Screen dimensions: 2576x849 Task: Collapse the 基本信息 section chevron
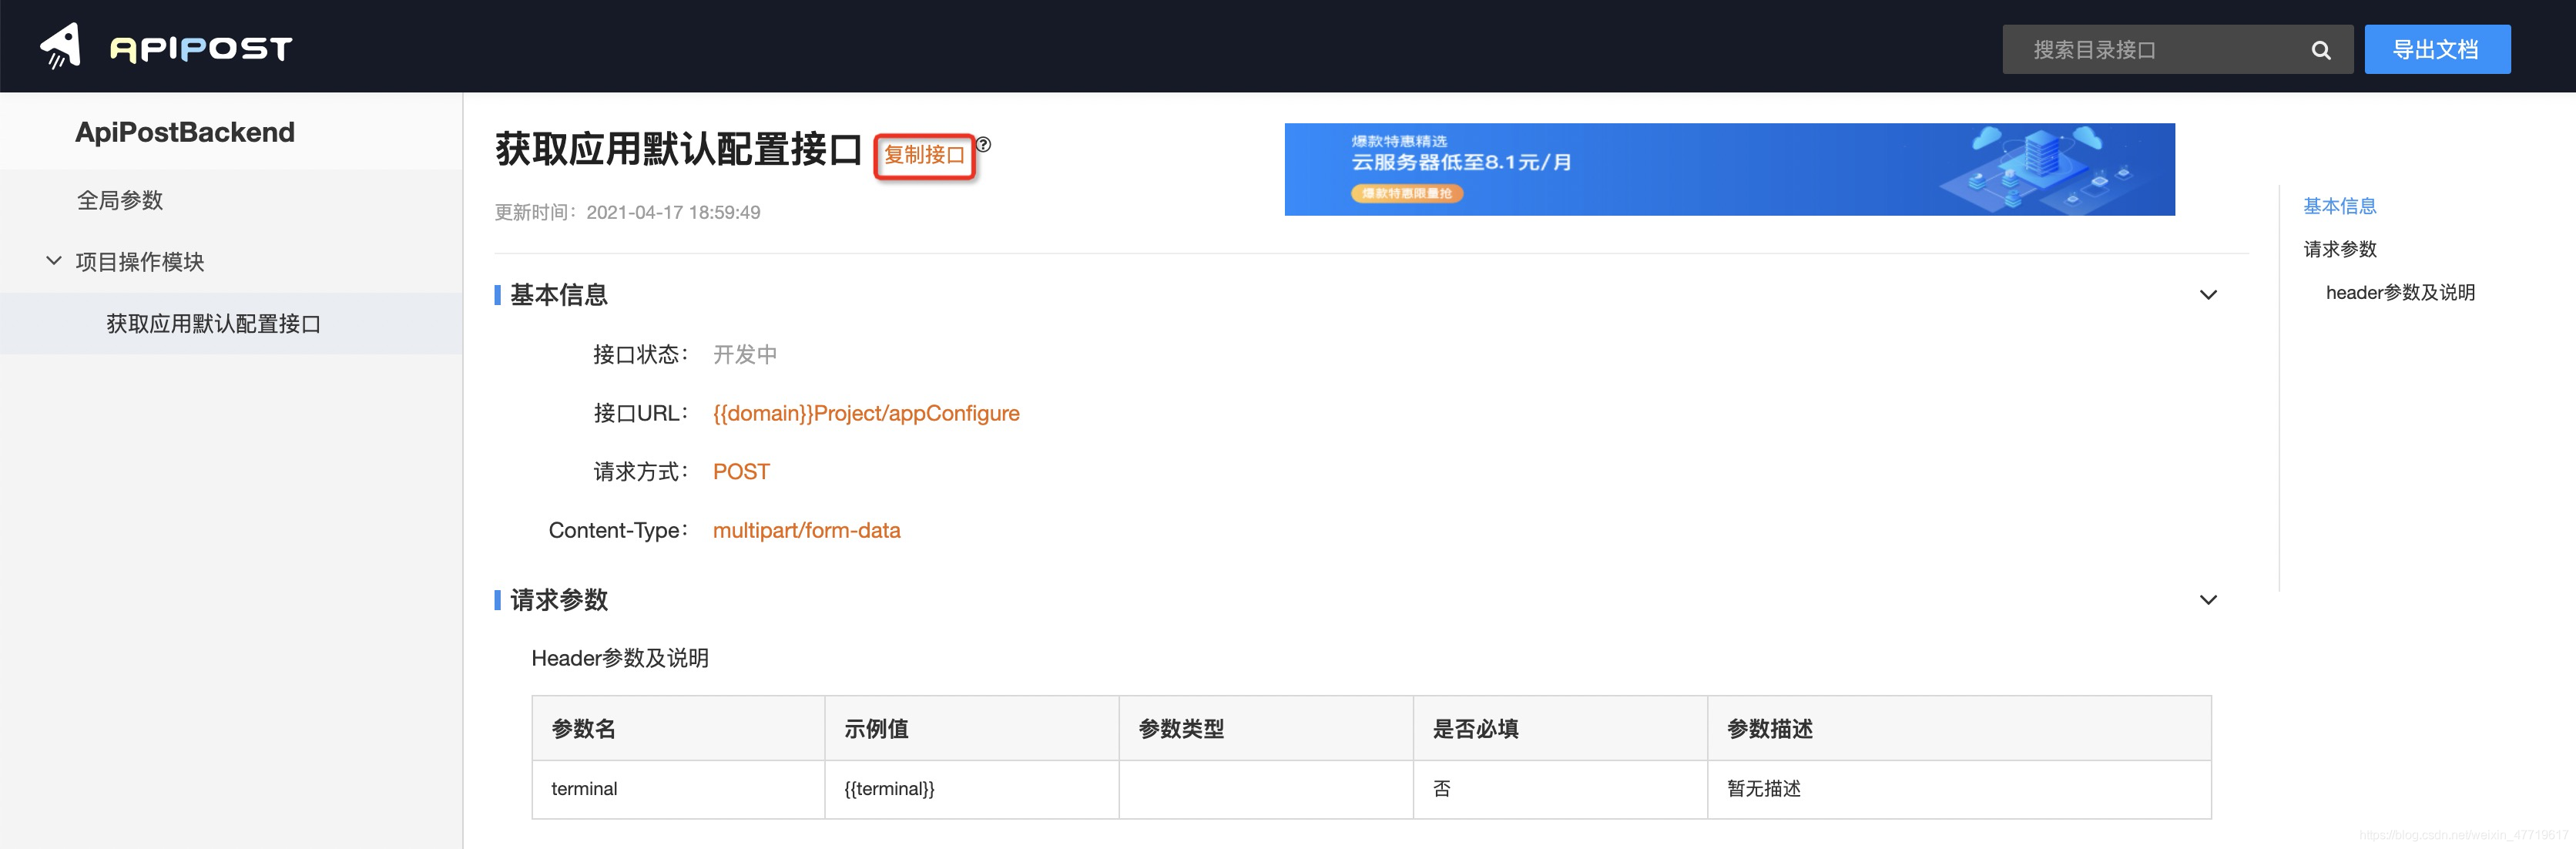(x=2208, y=295)
